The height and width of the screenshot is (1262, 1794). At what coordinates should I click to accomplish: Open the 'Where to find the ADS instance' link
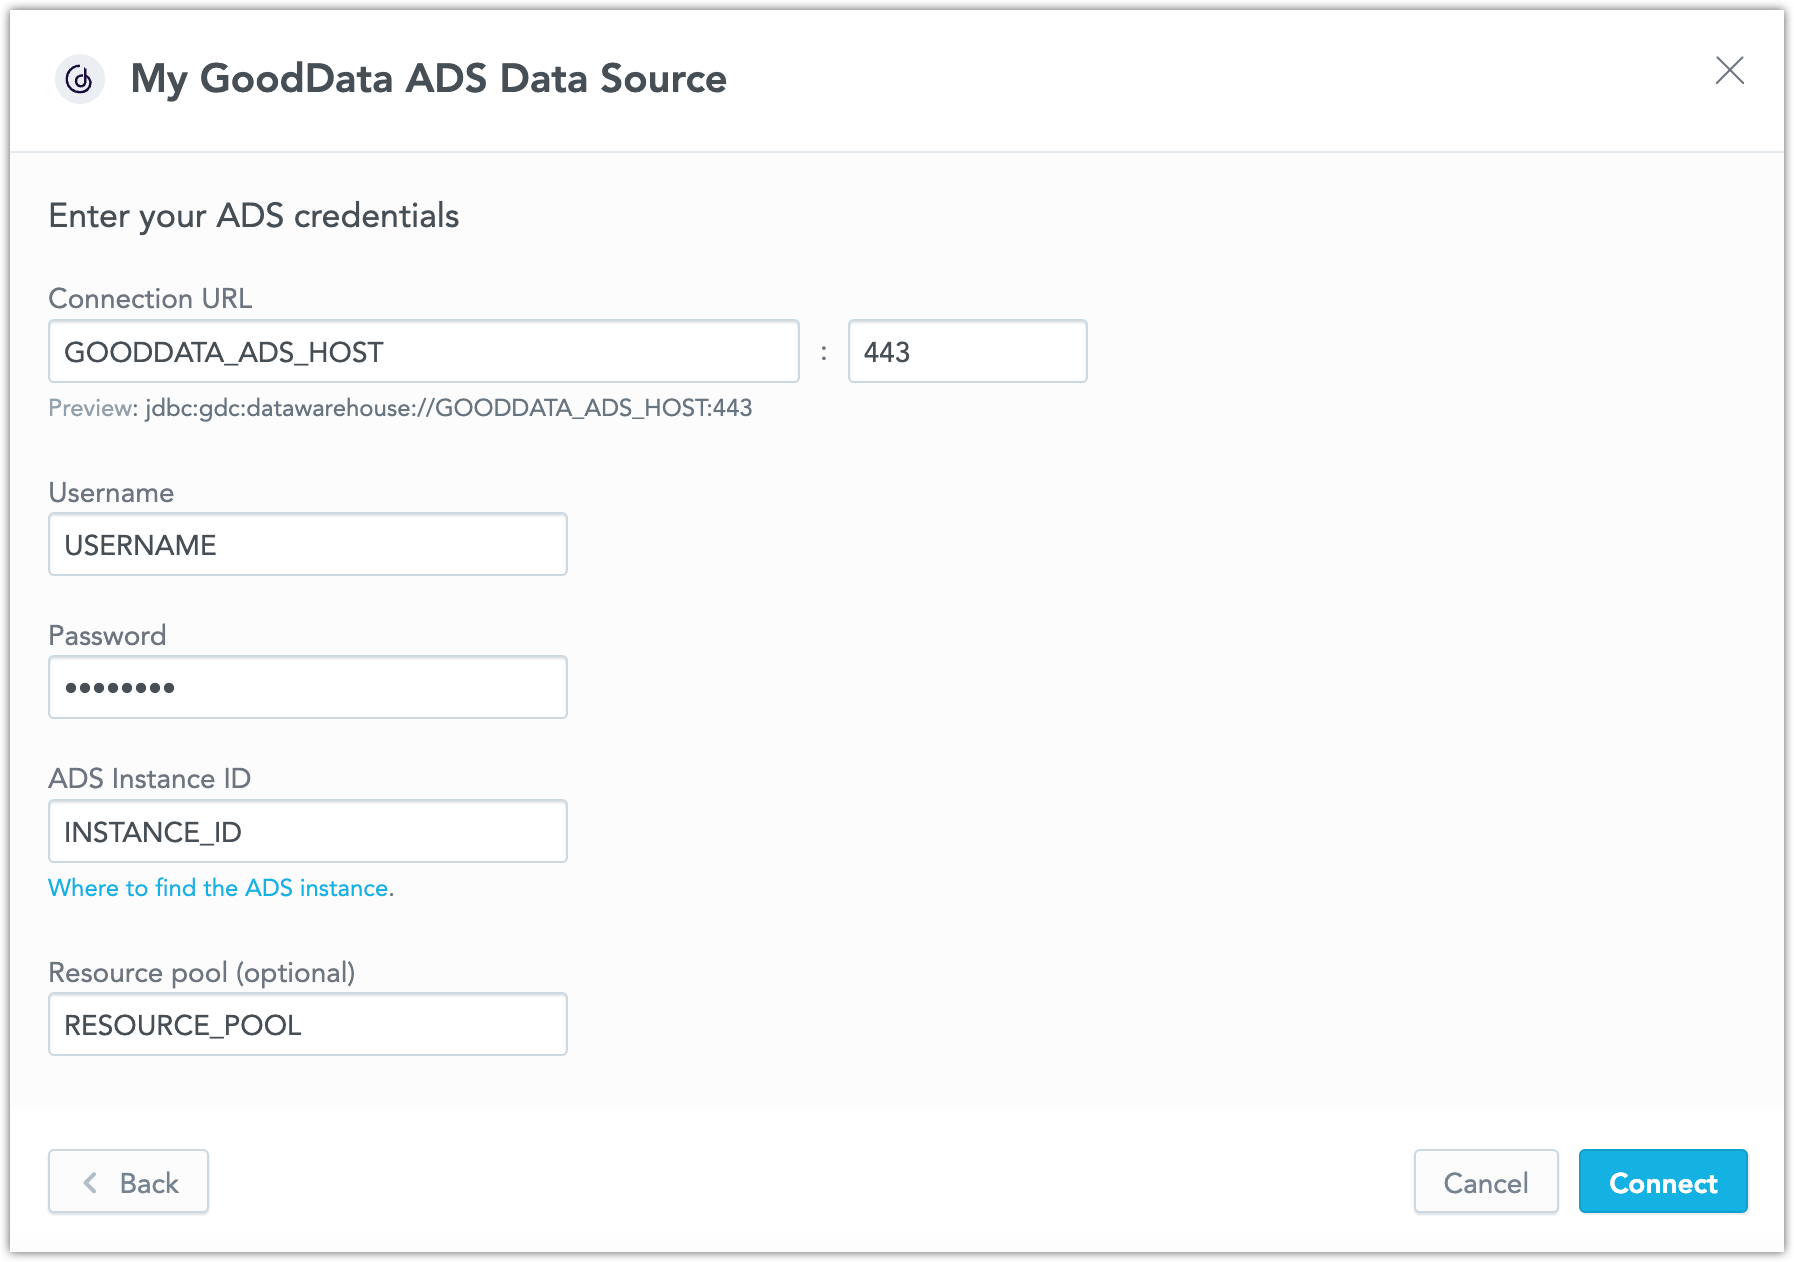[x=221, y=888]
